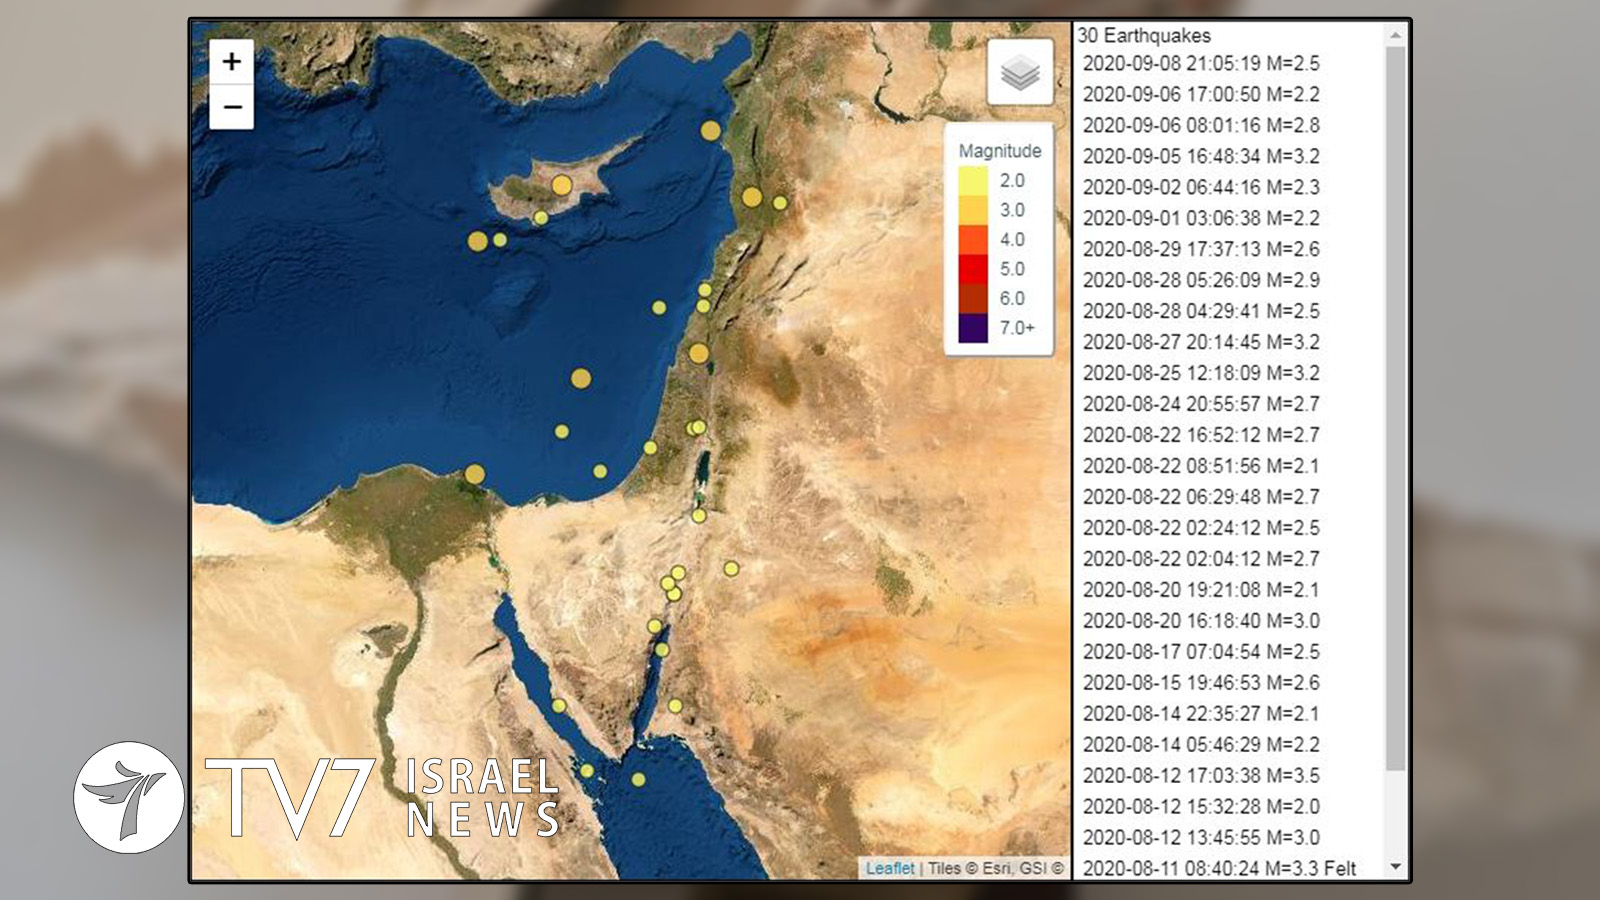This screenshot has height=900, width=1600.
Task: Zoom in on the earthquake map
Action: [231, 62]
